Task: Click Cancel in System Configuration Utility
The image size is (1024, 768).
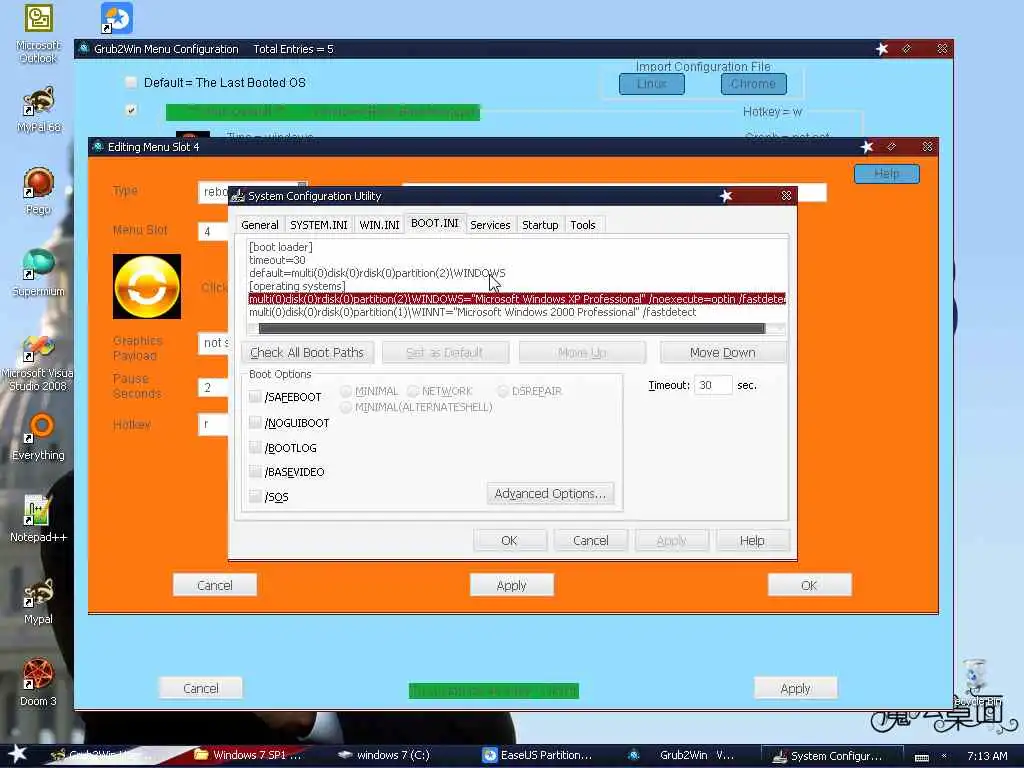Action: pyautogui.click(x=590, y=541)
